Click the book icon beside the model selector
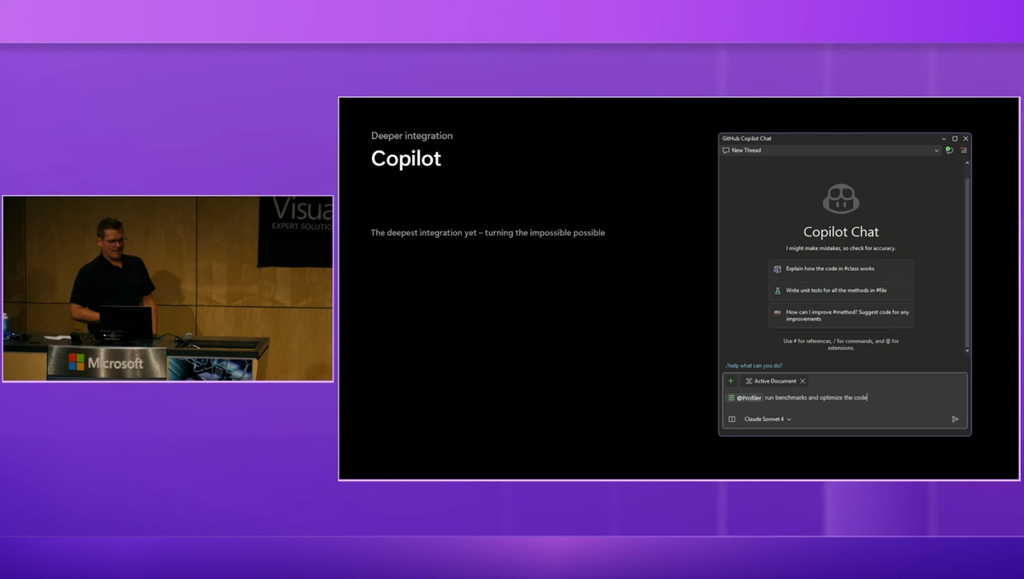Image resolution: width=1024 pixels, height=579 pixels. [x=732, y=419]
